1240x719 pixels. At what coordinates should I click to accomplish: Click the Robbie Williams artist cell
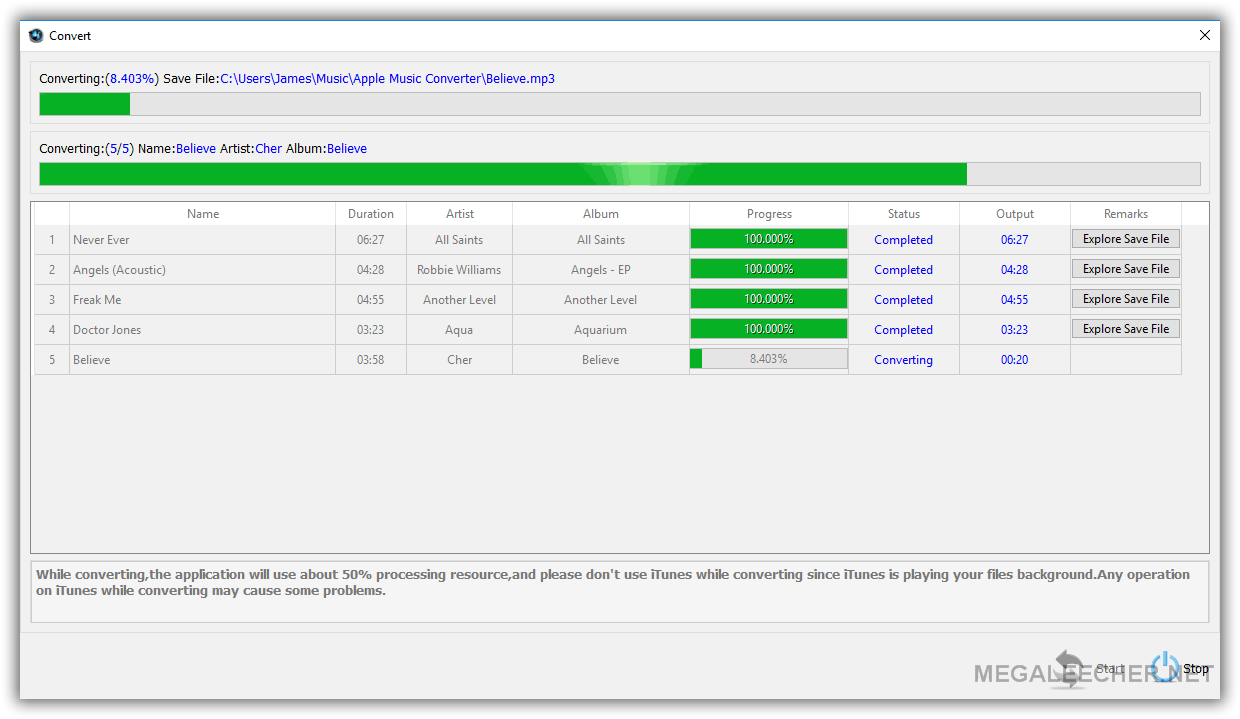pos(459,270)
